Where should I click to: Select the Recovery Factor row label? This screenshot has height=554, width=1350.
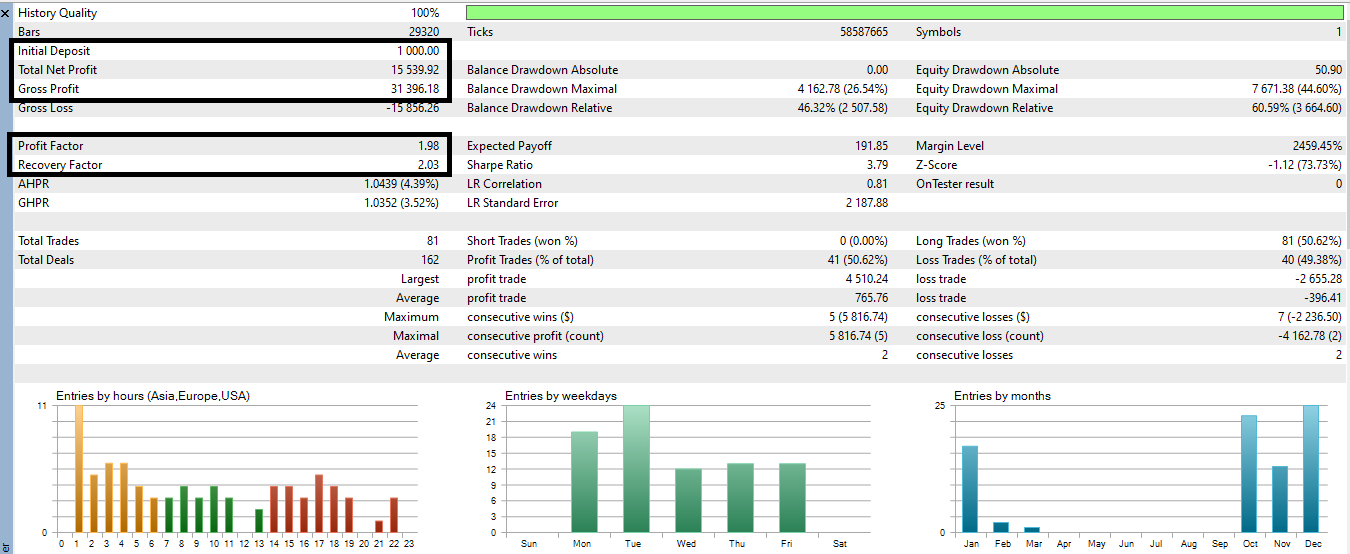pos(60,165)
